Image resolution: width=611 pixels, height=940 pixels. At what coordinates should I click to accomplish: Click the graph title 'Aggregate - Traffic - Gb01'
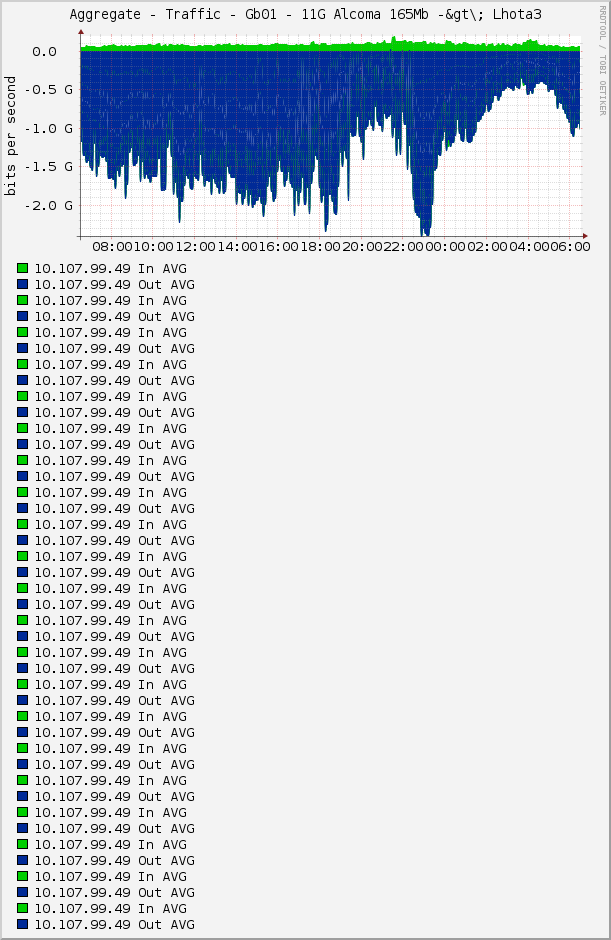pos(305,14)
